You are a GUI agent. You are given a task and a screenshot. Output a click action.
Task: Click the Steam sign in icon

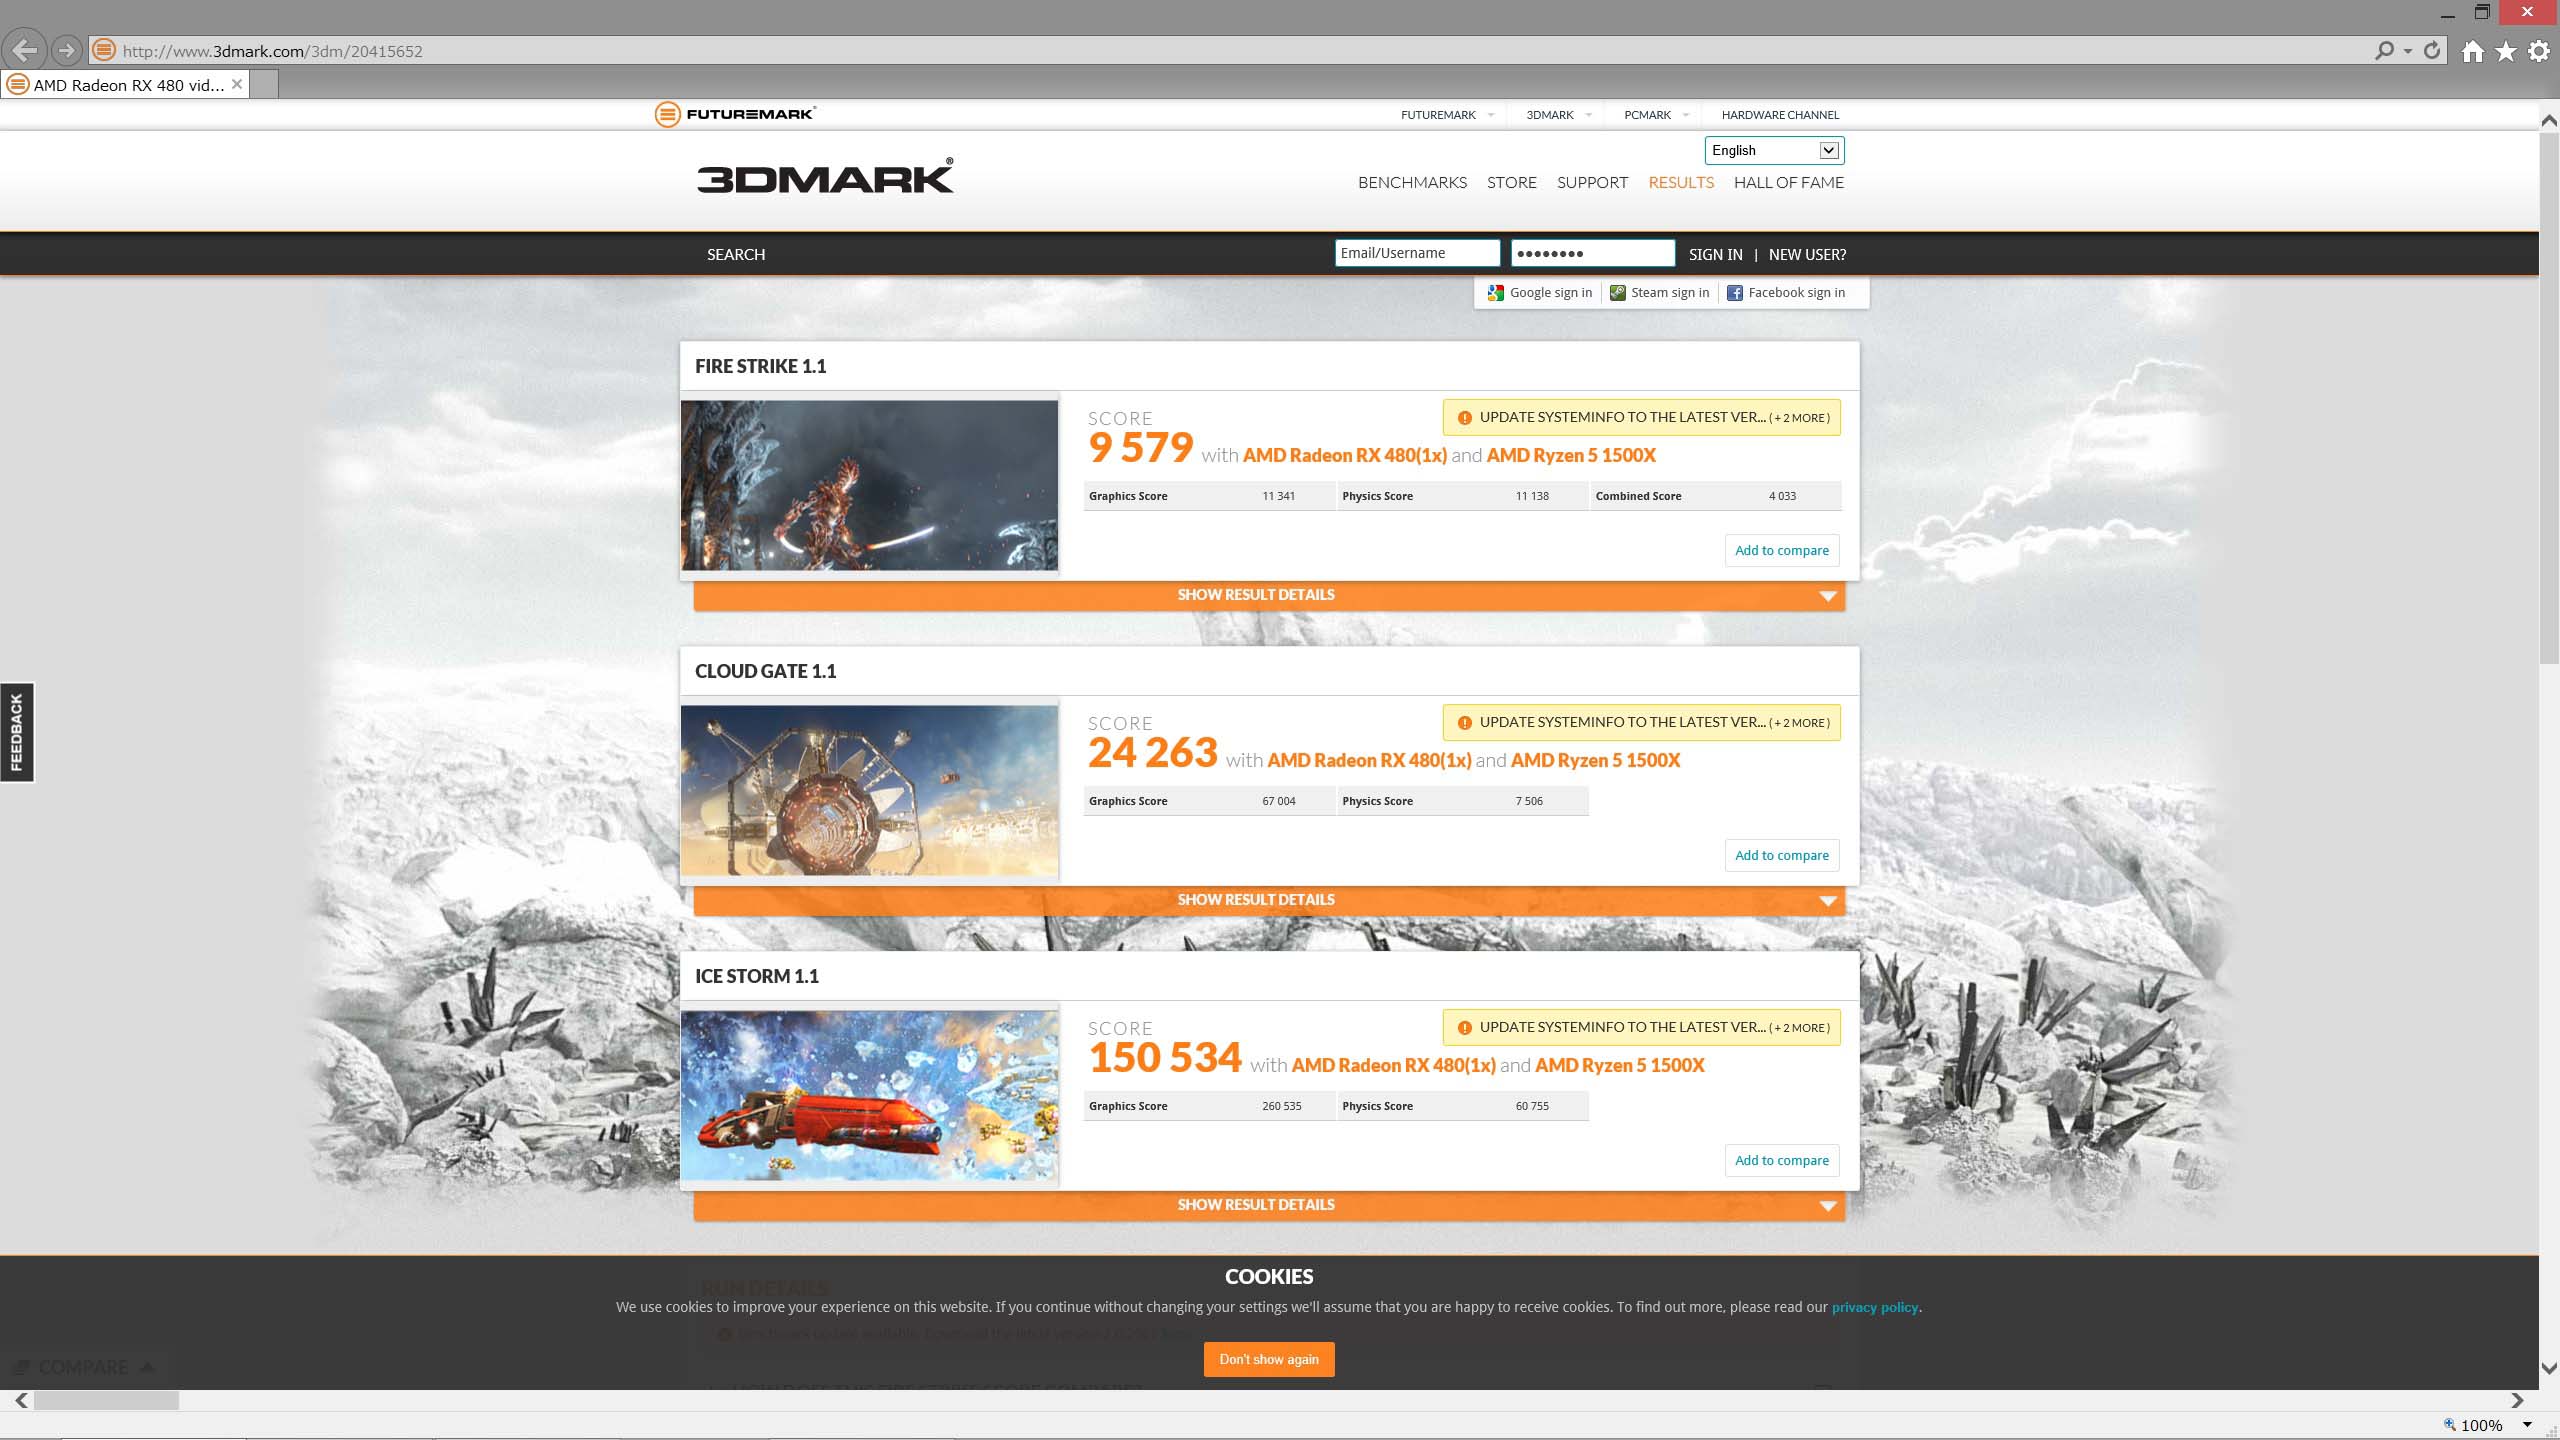(x=1617, y=293)
